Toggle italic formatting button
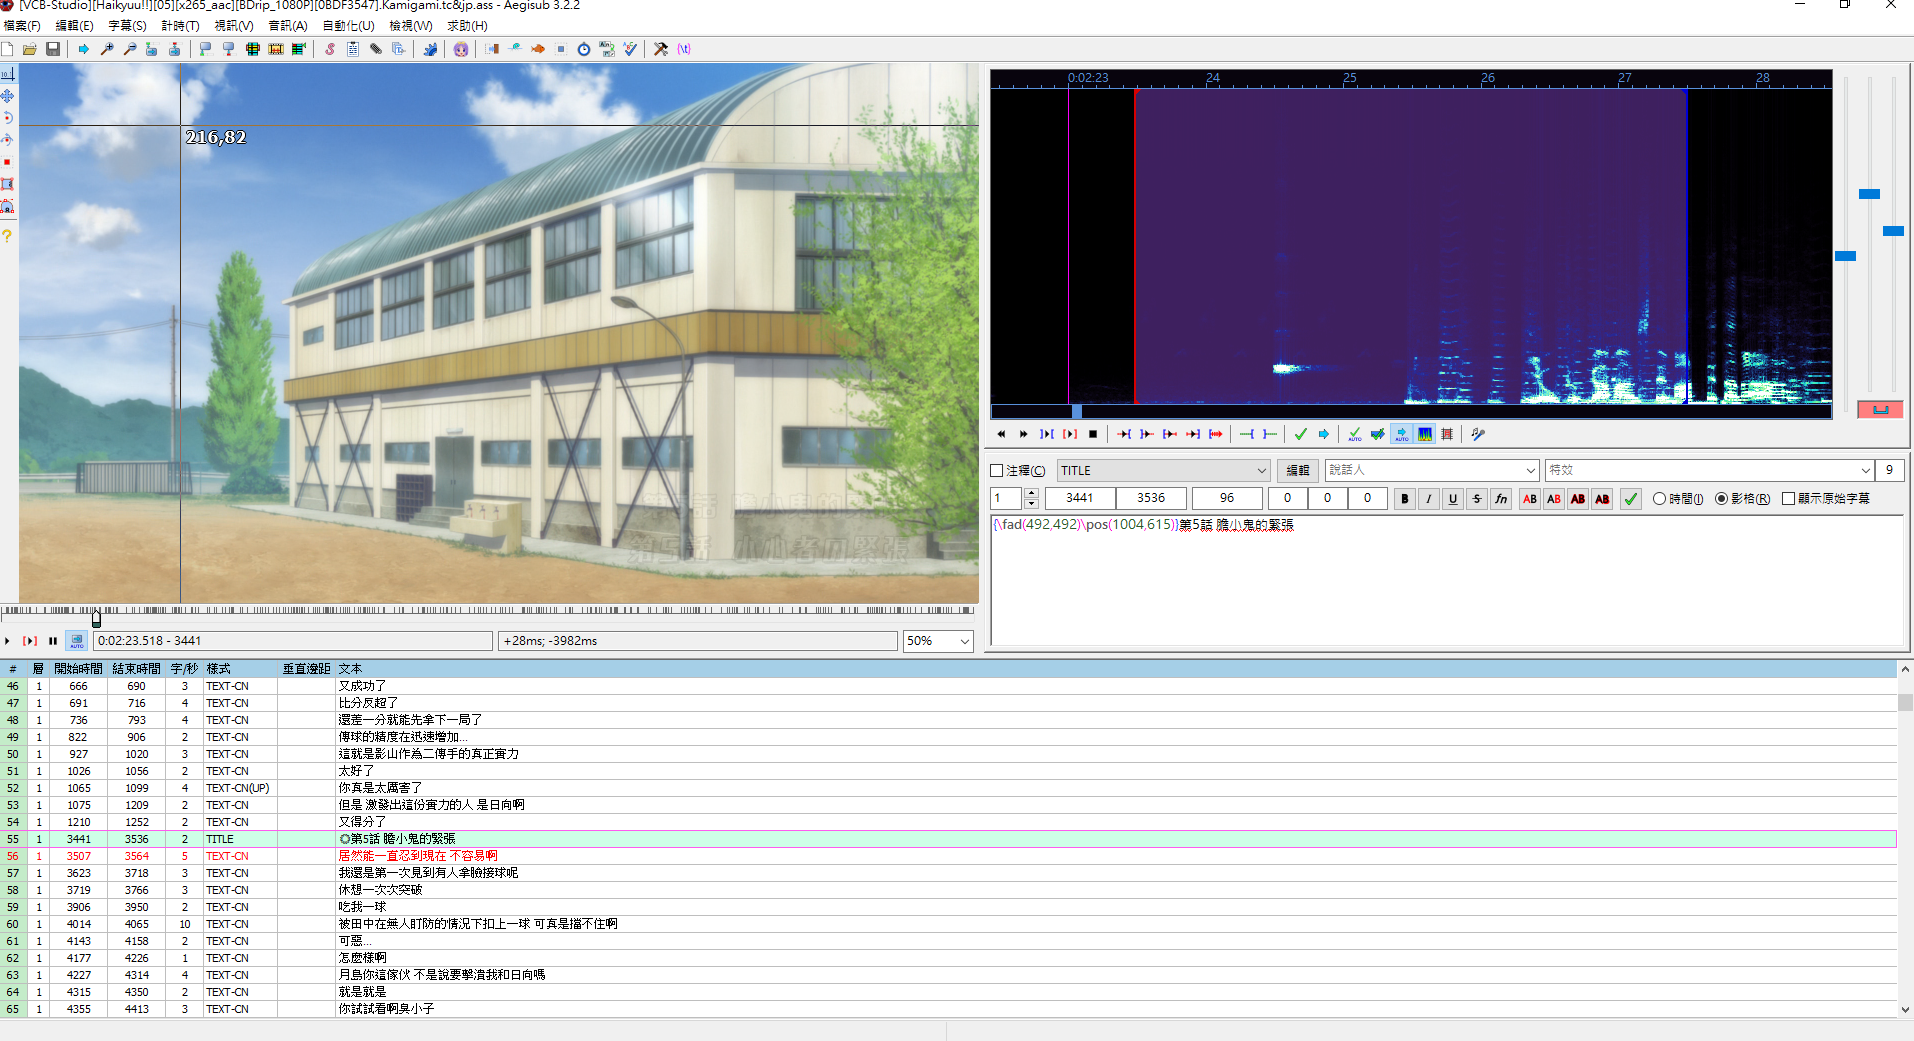 tap(1429, 499)
